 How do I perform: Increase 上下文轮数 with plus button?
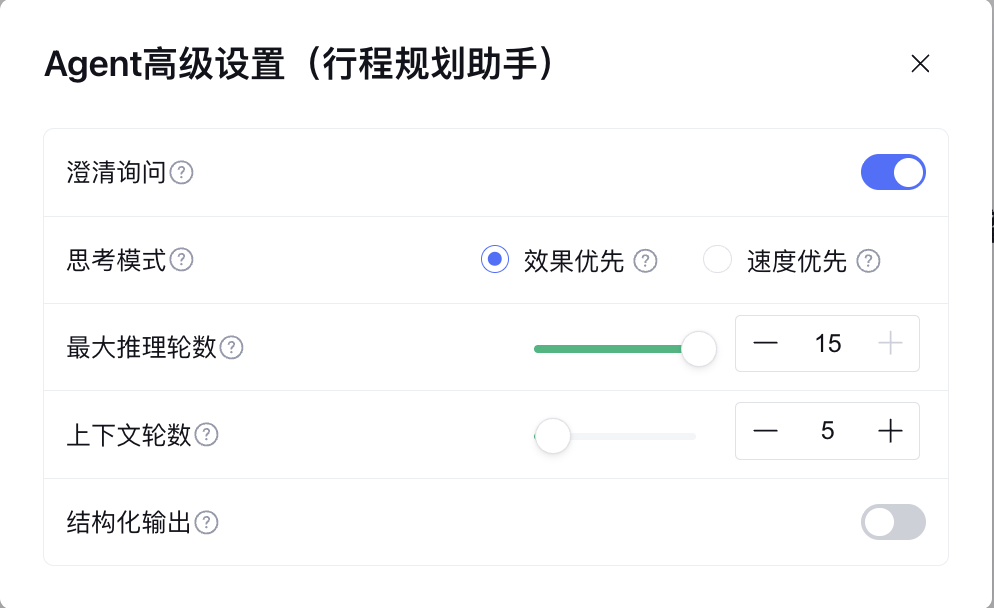pyautogui.click(x=890, y=431)
